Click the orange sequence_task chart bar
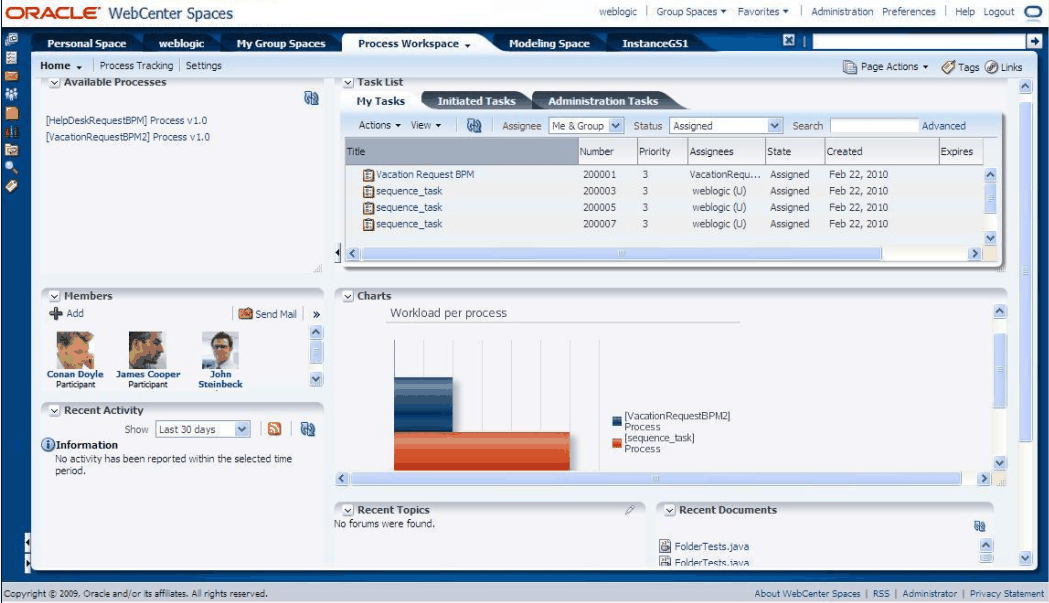This screenshot has width=1049, height=603. pyautogui.click(x=482, y=451)
